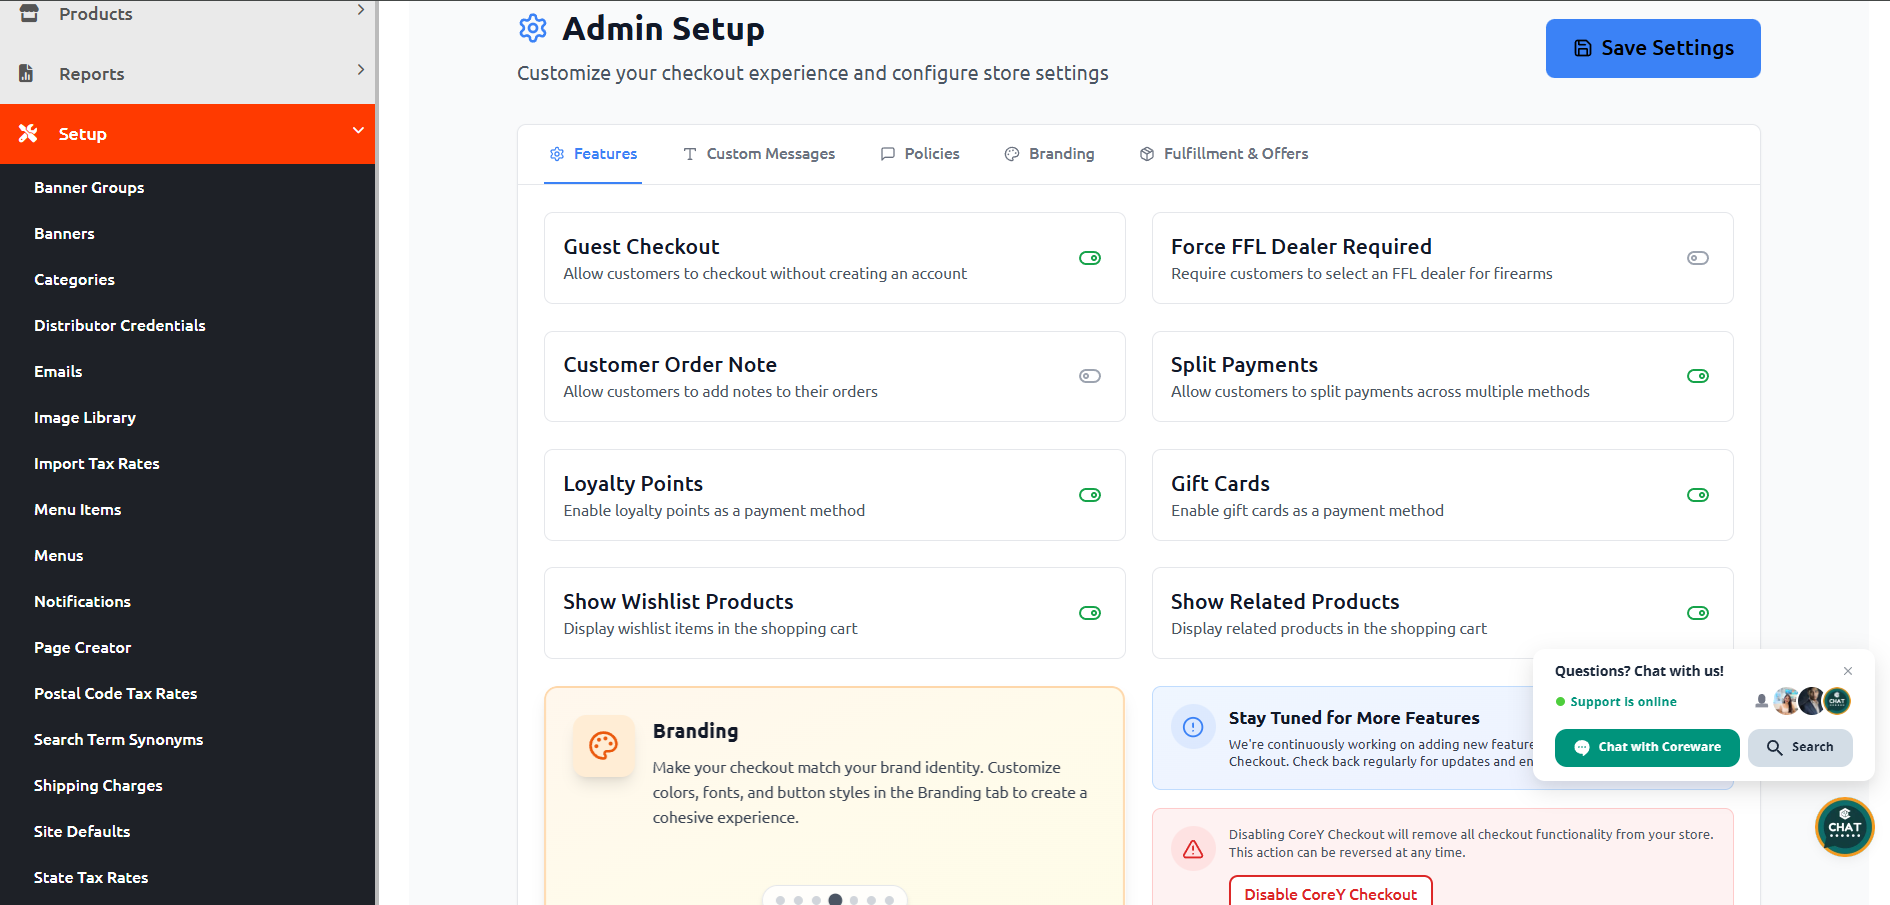Enable the Customer Order Note toggle
This screenshot has height=905, width=1890.
tap(1090, 376)
